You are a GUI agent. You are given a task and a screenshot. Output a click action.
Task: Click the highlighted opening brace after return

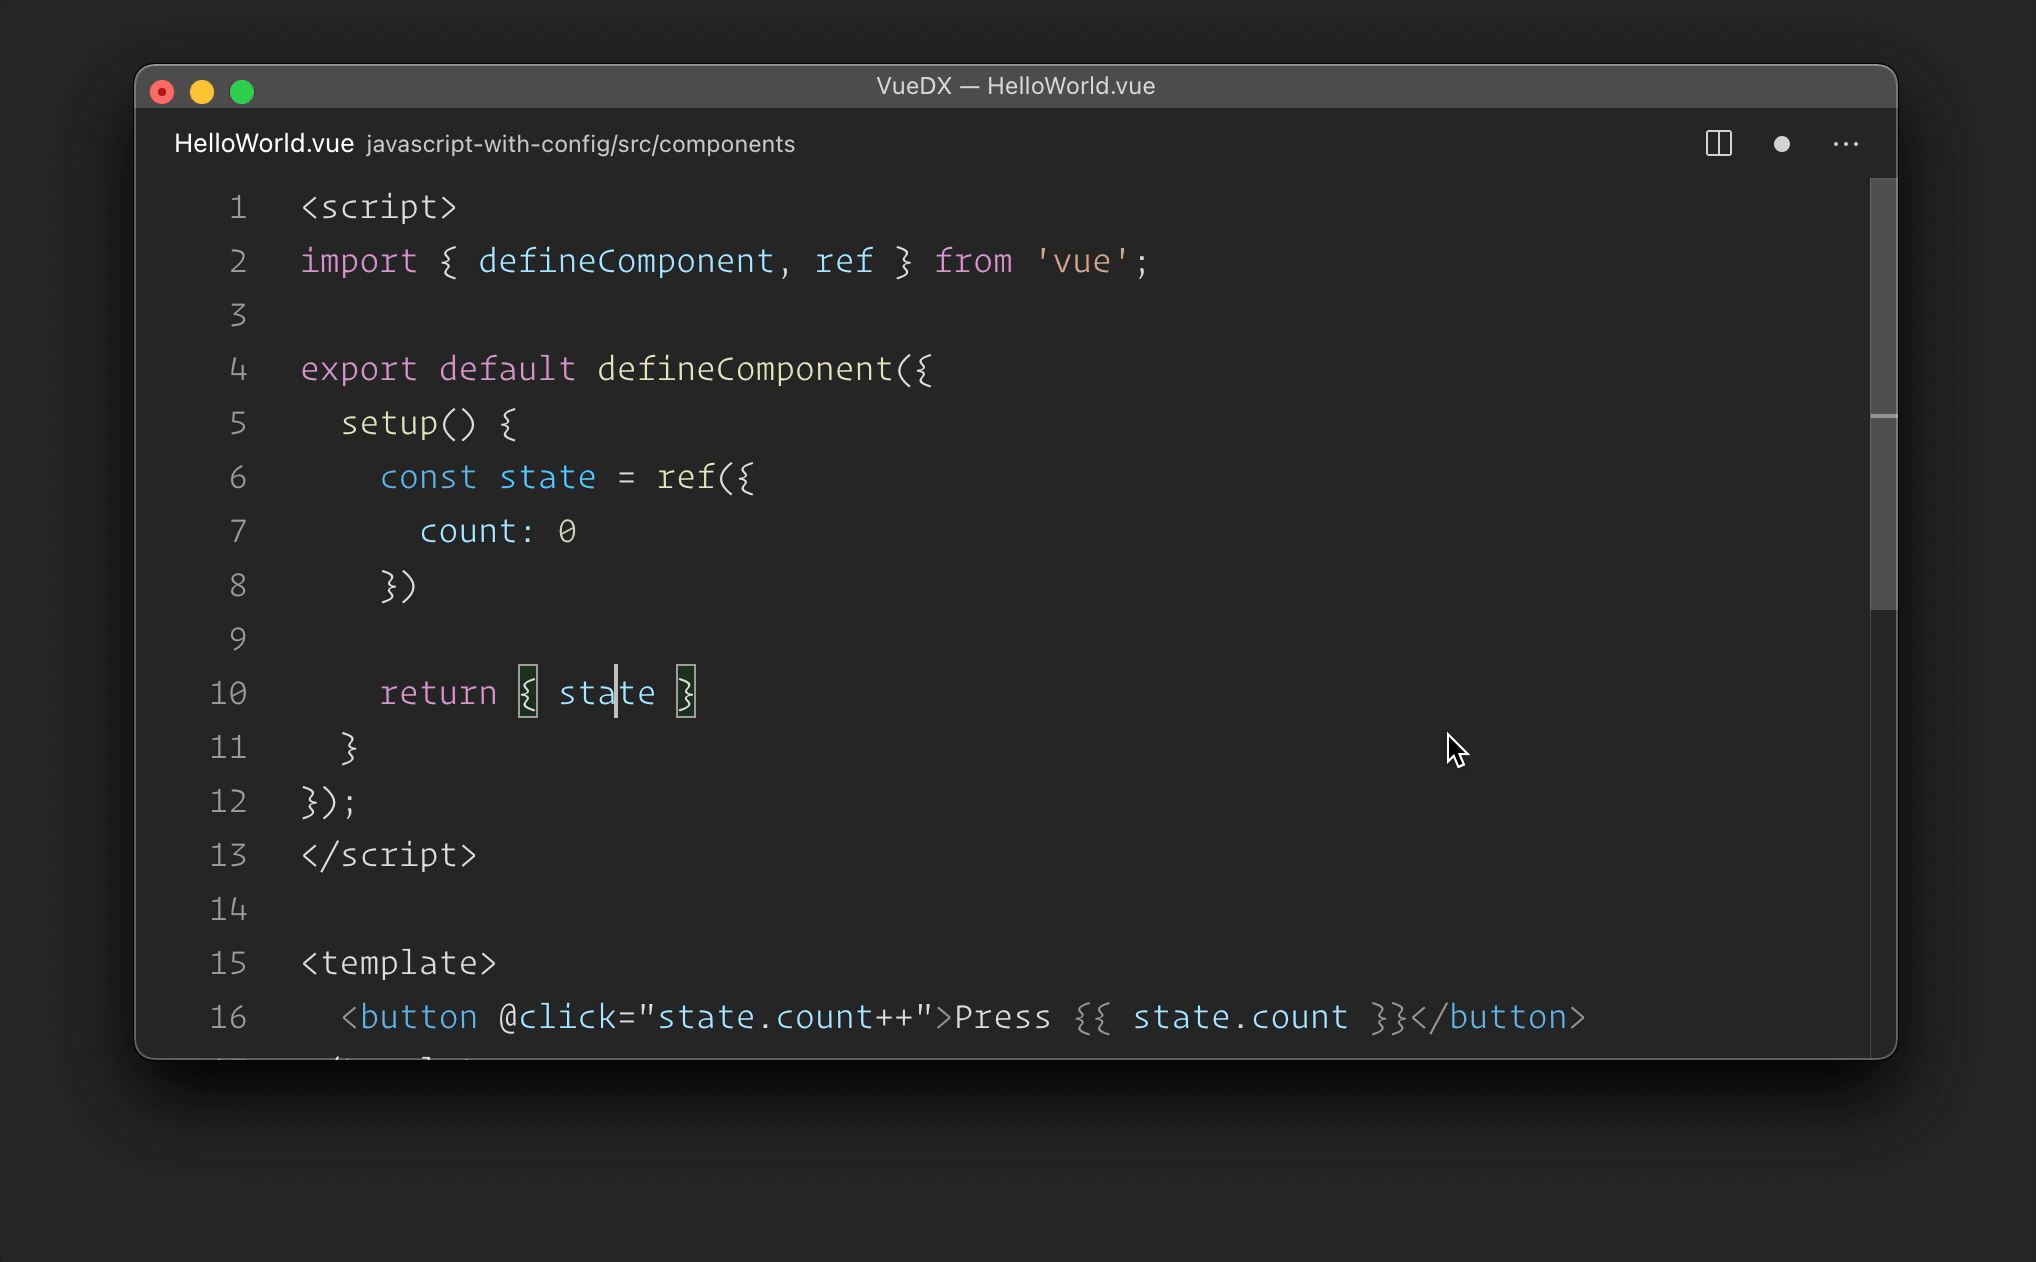tap(528, 692)
